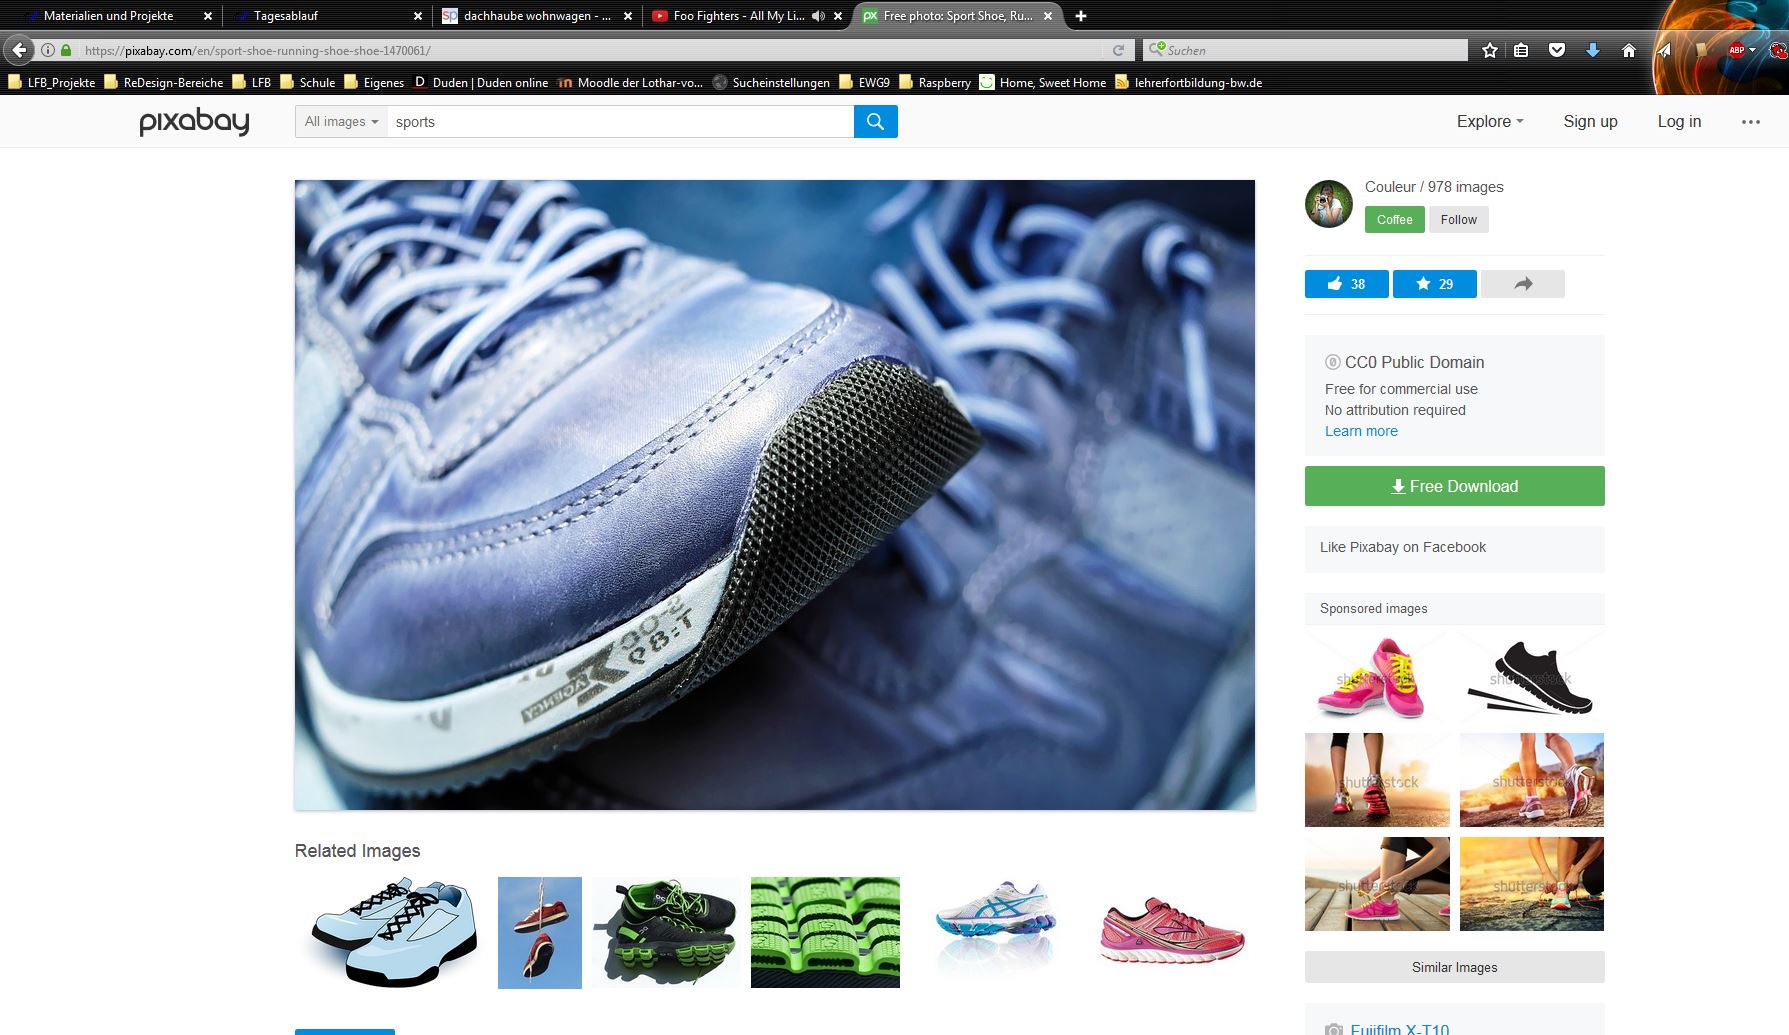This screenshot has width=1789, height=1035.
Task: Like the photo with thumbs-up button
Action: 1346,284
